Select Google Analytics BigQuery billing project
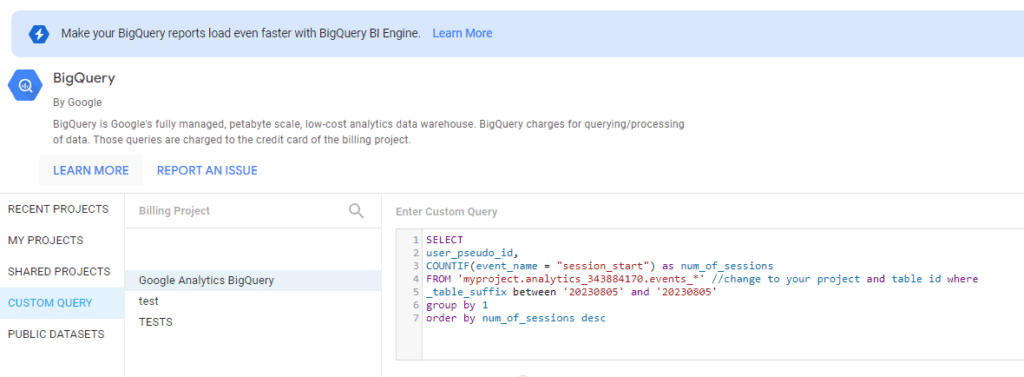Image resolution: width=1024 pixels, height=377 pixels. click(x=253, y=280)
